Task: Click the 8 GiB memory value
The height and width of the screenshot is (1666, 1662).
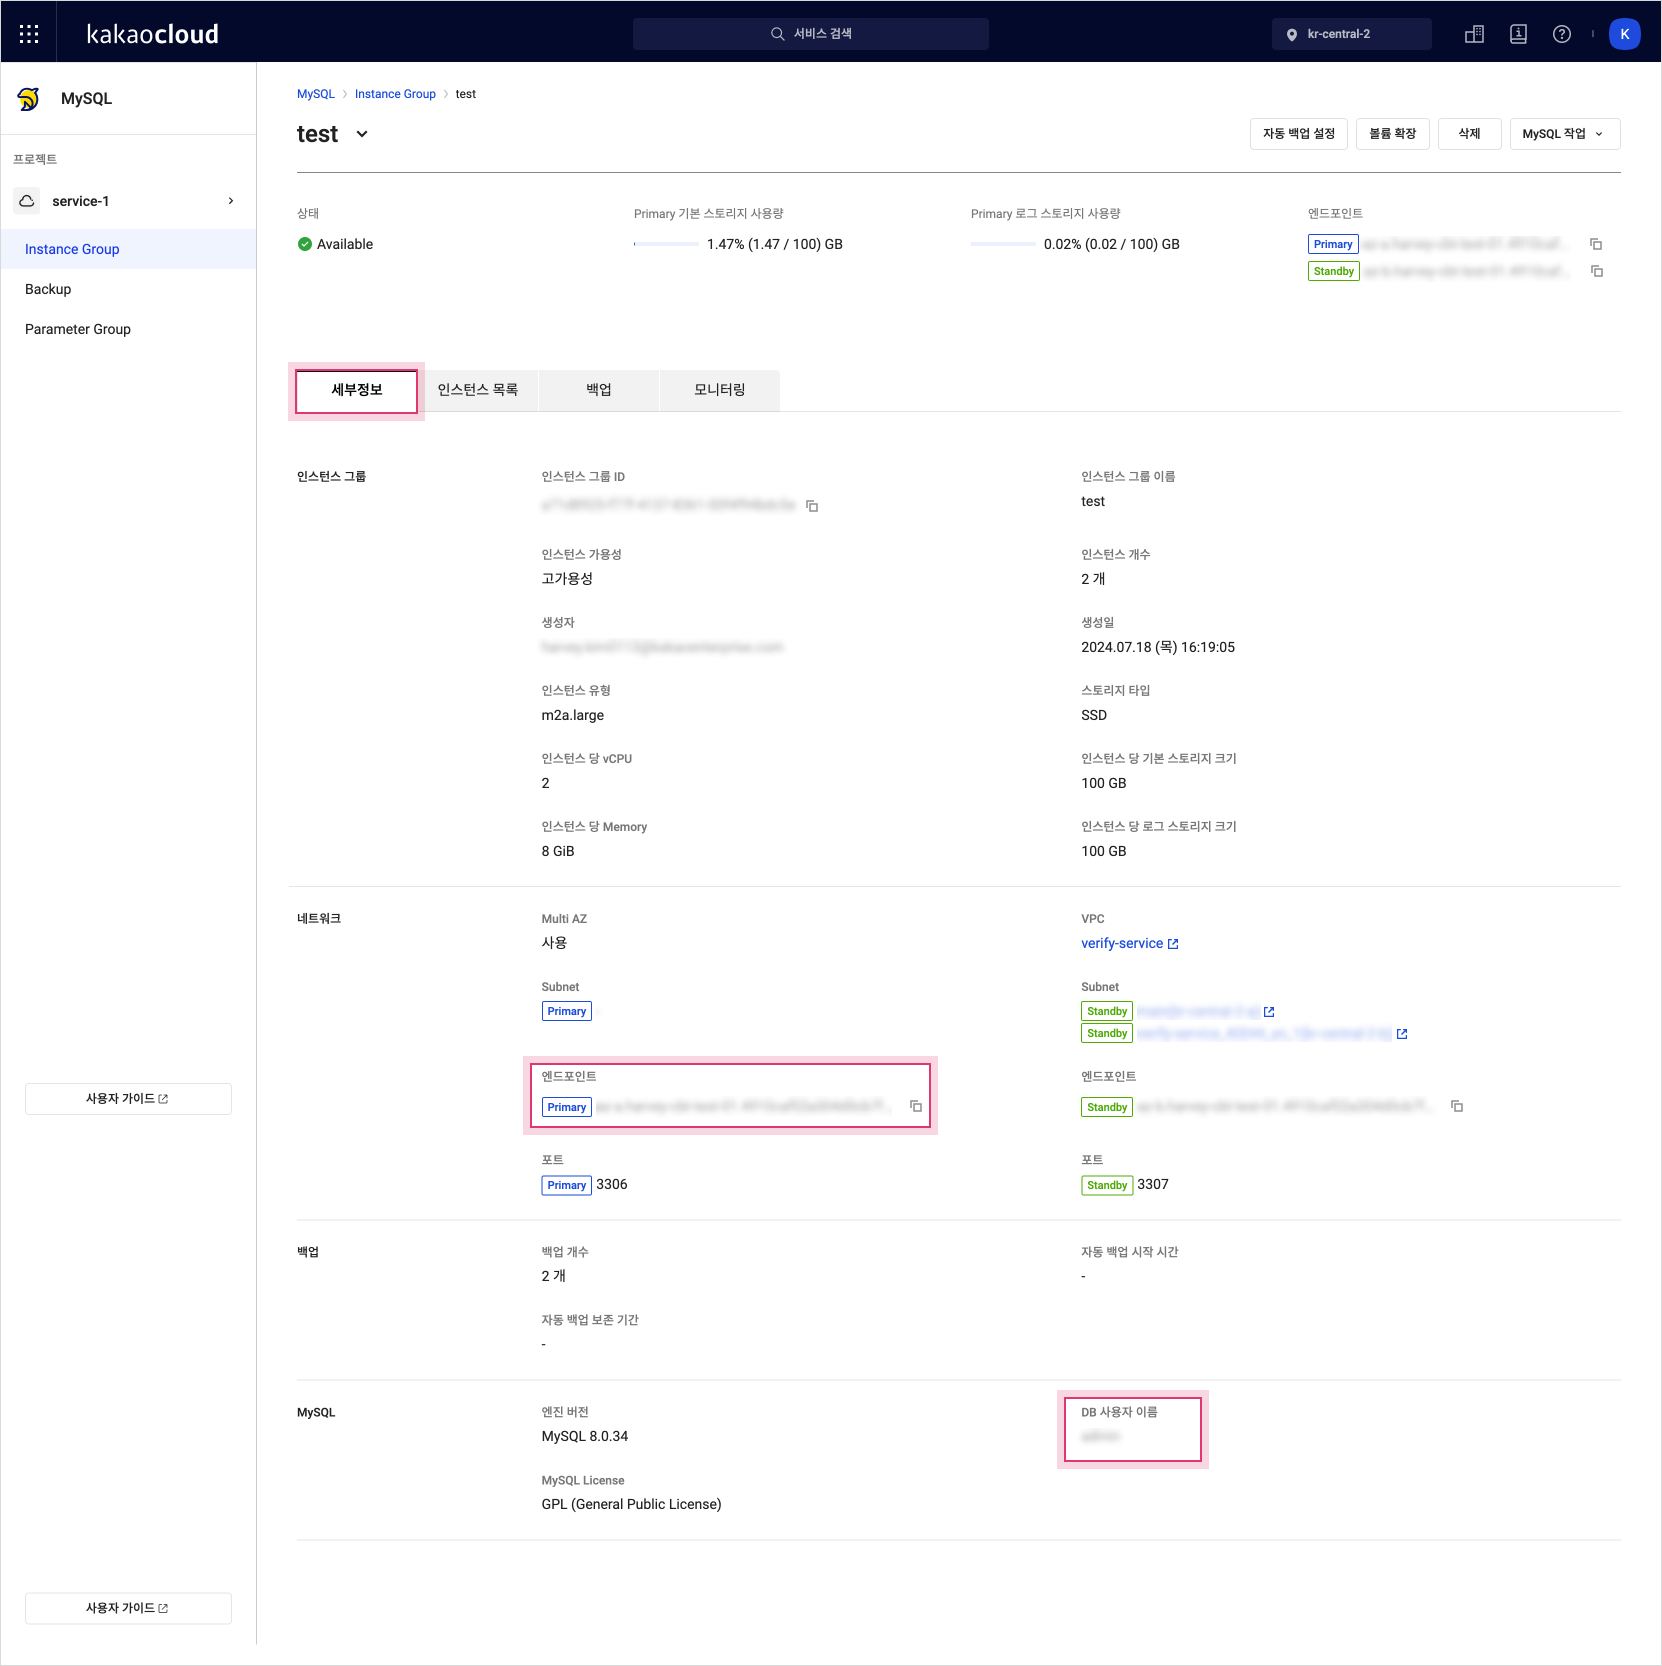Action: (558, 852)
